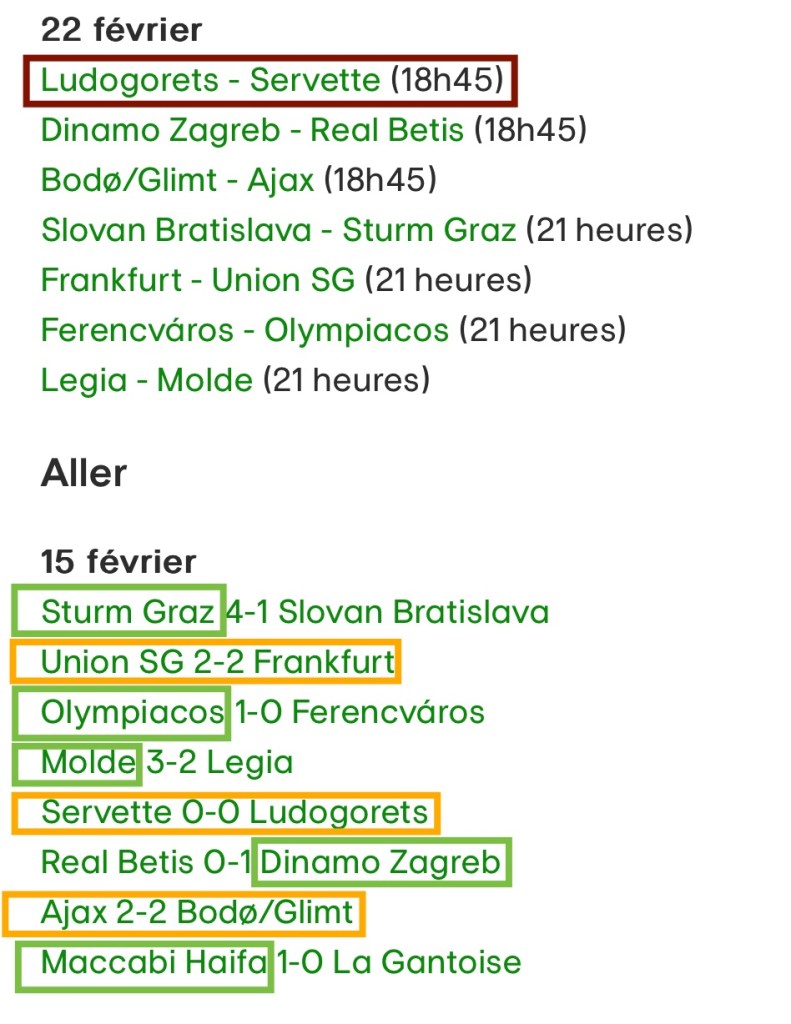Open the Ferencváros - Olympiacos fixture link
The image size is (791, 1024).
click(244, 330)
